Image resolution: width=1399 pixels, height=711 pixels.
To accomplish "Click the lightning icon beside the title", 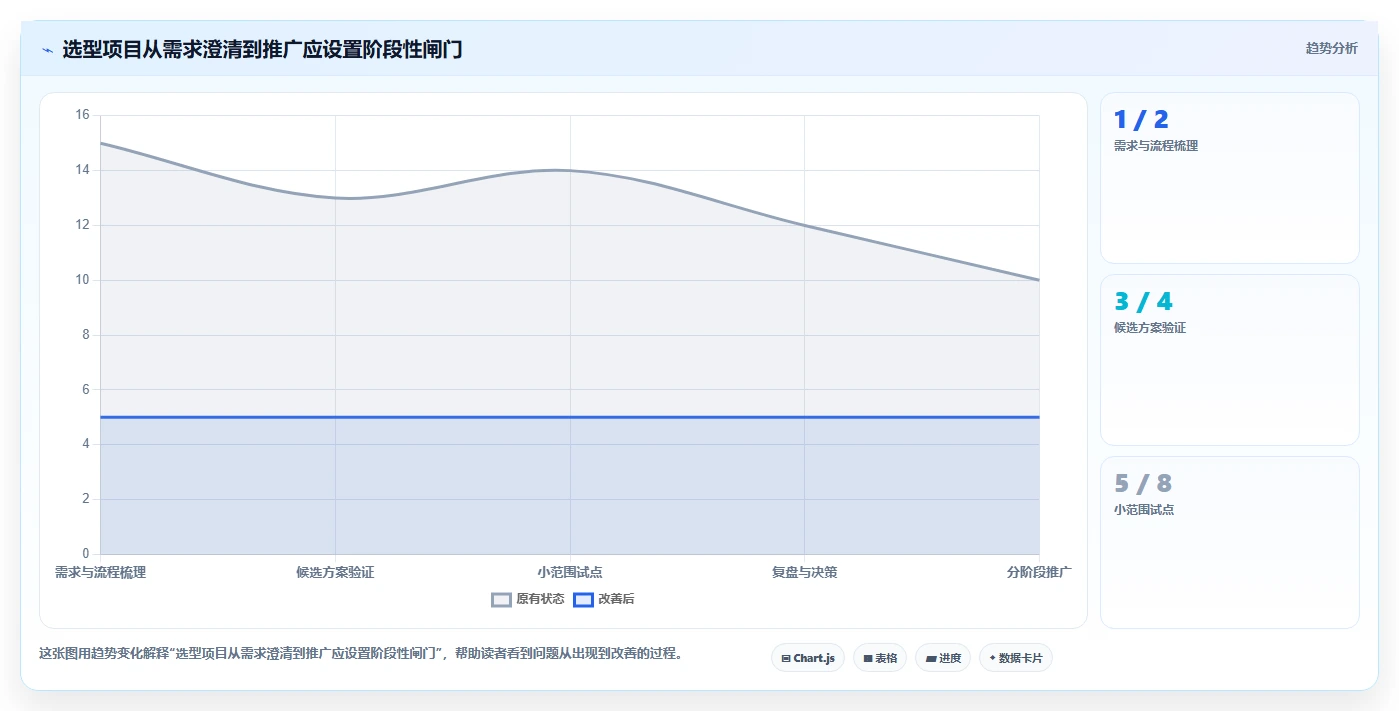I will (x=47, y=50).
